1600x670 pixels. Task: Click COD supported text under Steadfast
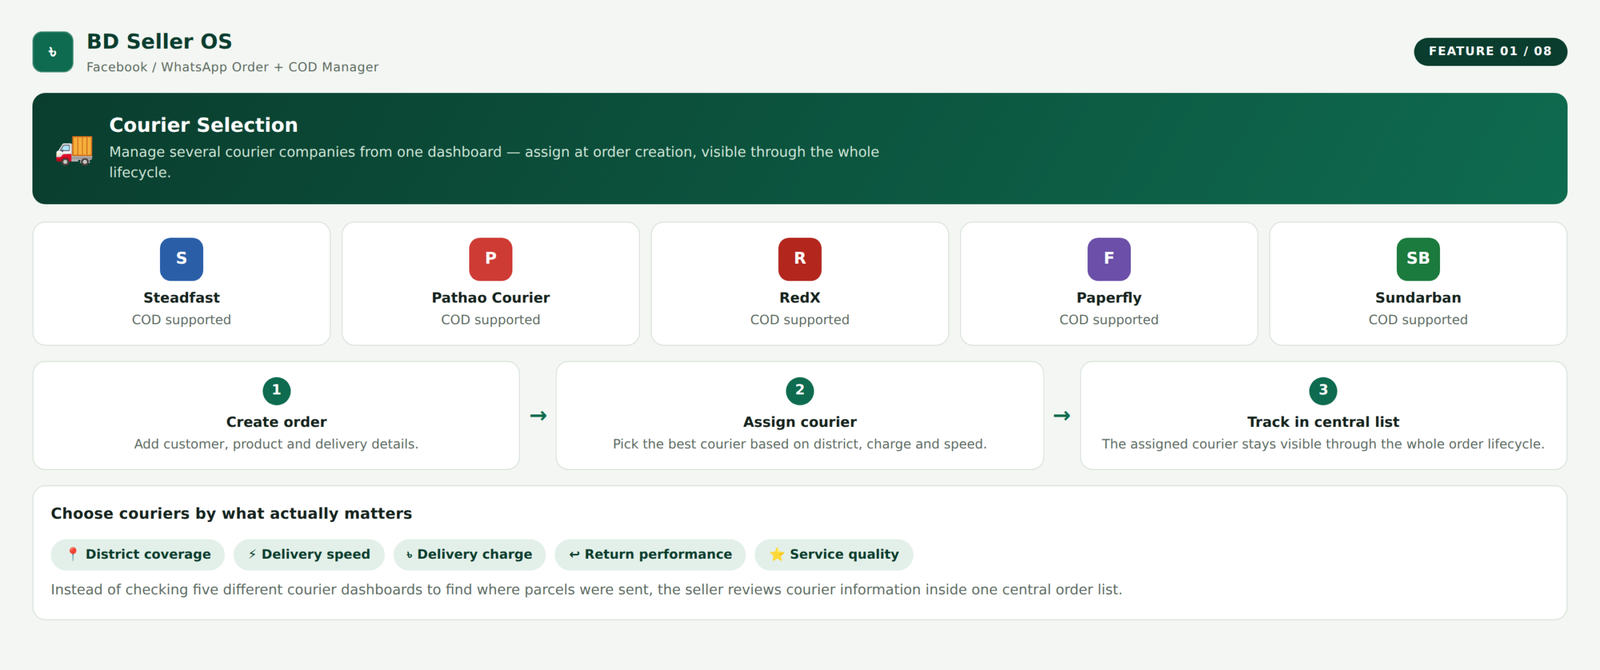point(181,320)
